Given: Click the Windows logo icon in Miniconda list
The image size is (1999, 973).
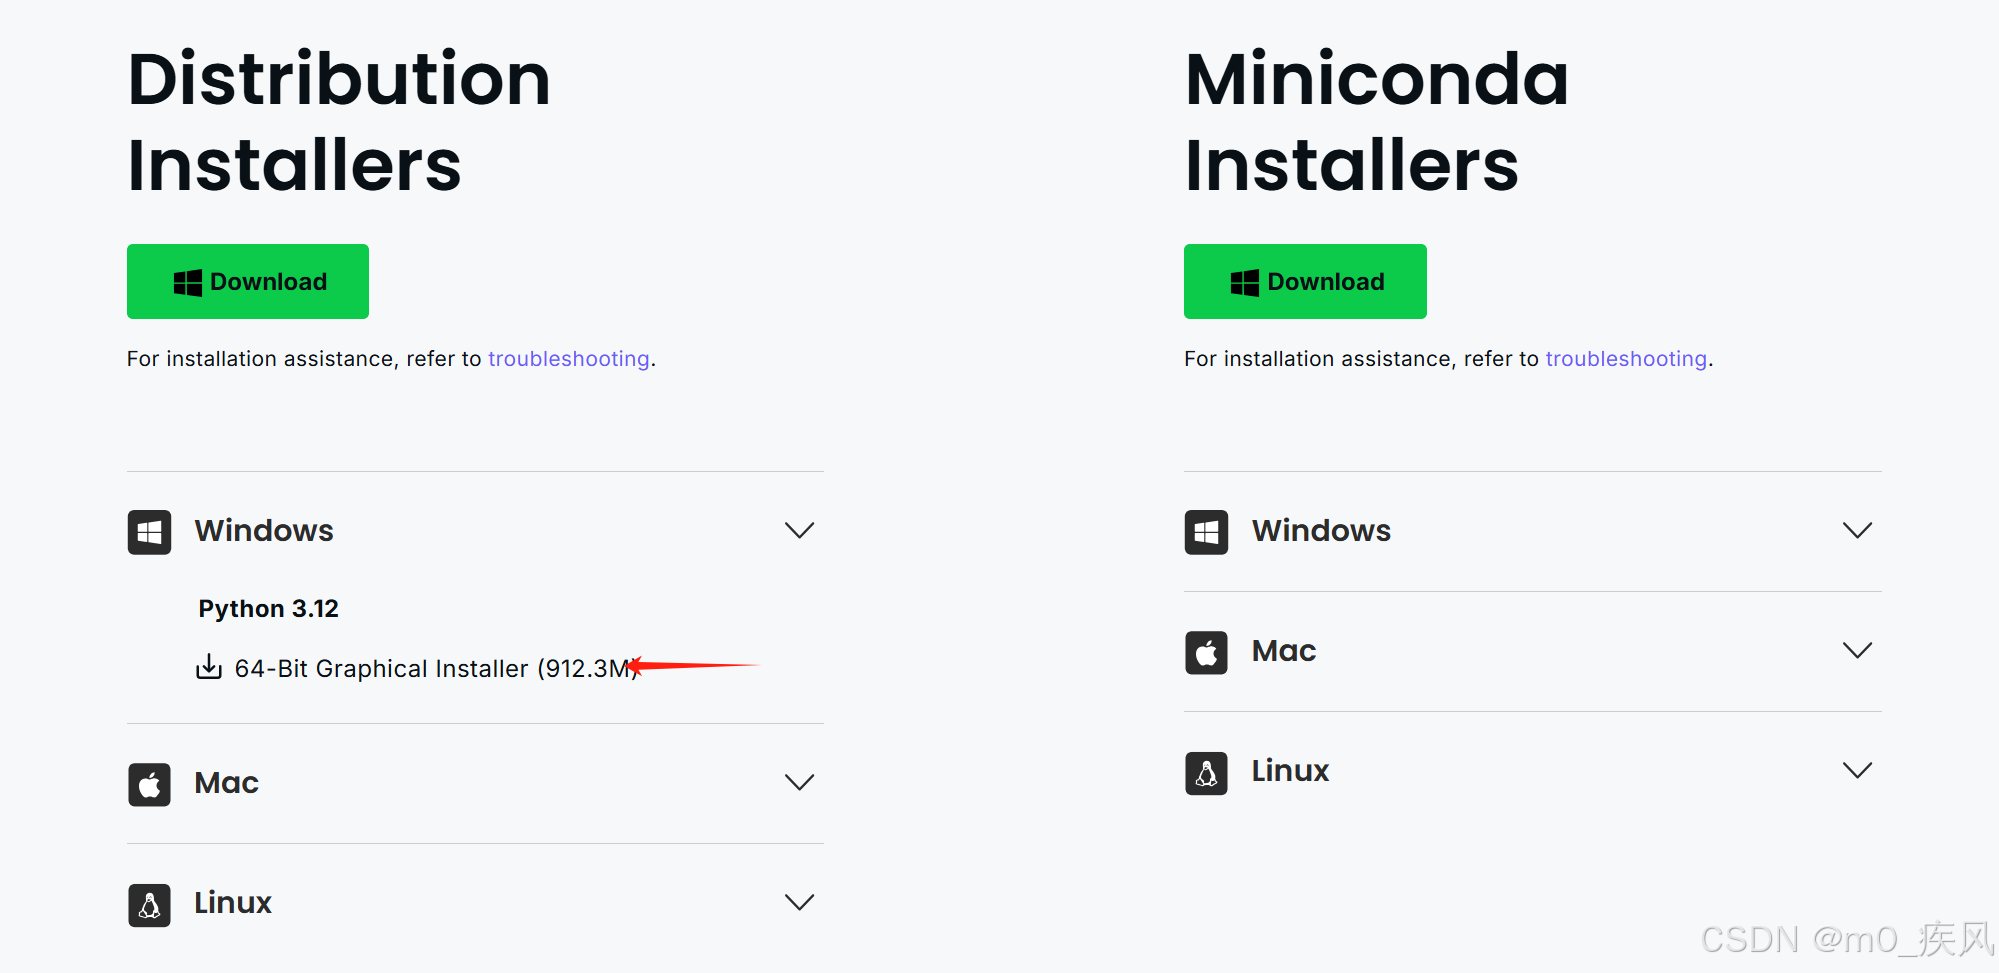Looking at the screenshot, I should 1207,532.
